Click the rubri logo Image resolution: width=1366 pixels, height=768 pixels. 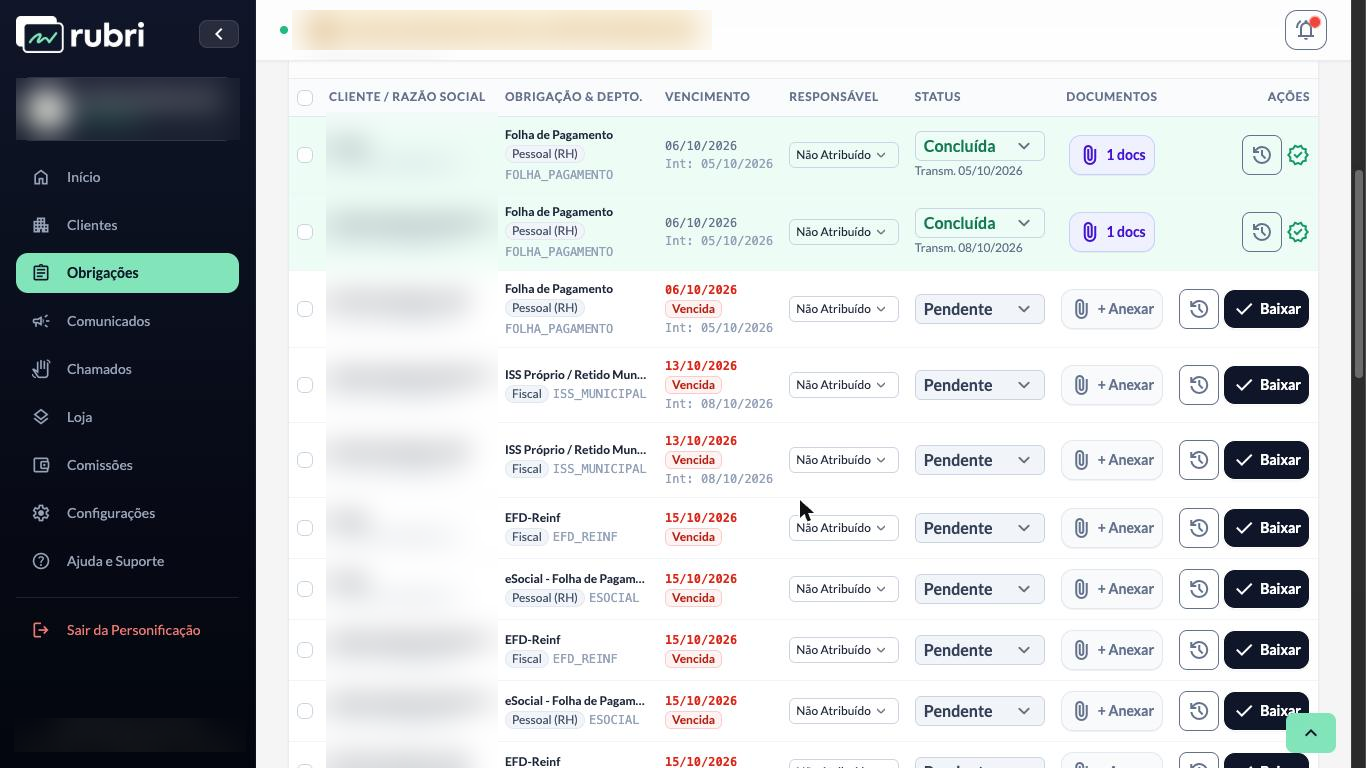click(x=80, y=35)
